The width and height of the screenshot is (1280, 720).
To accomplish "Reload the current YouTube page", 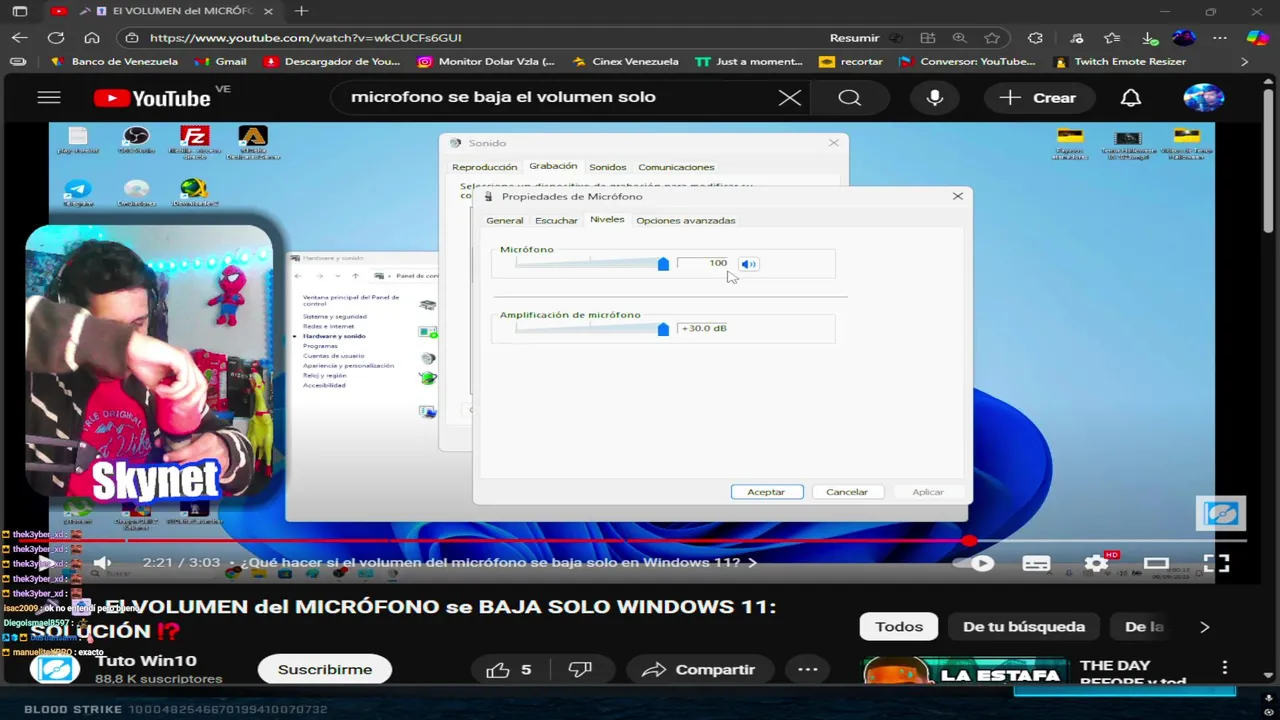I will click(56, 38).
